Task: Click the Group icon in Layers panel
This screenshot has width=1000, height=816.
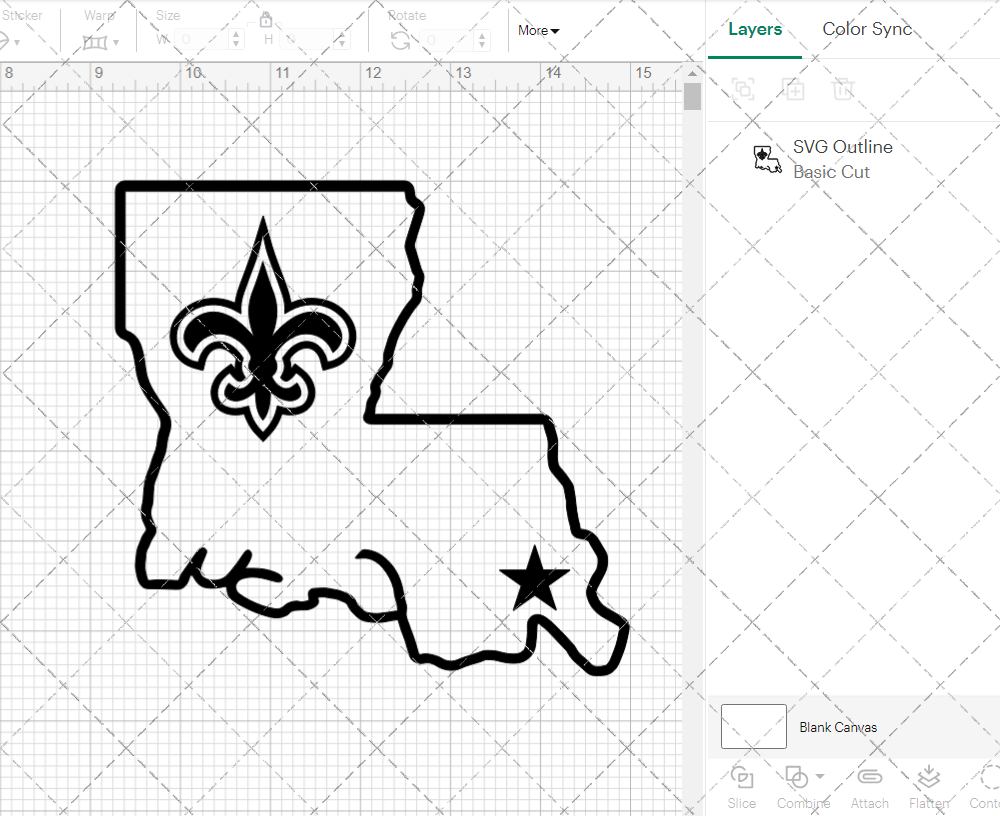Action: click(x=743, y=89)
